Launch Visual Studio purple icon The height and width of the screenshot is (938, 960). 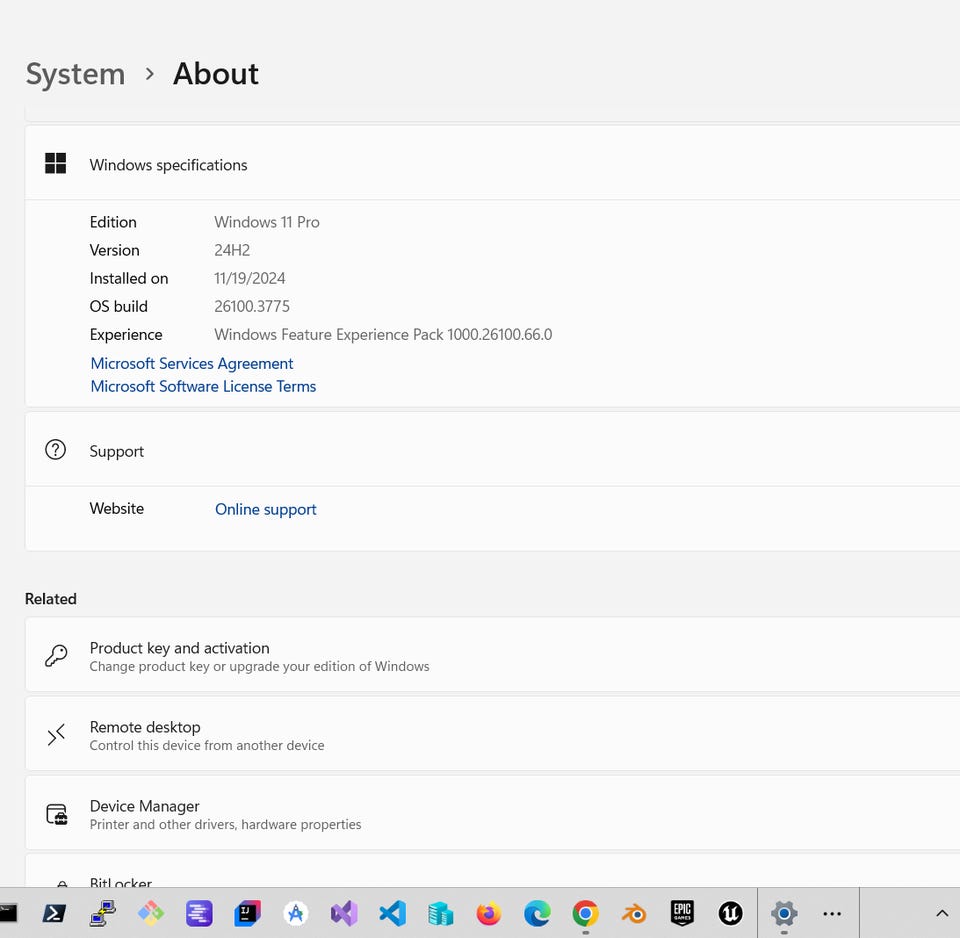344,913
